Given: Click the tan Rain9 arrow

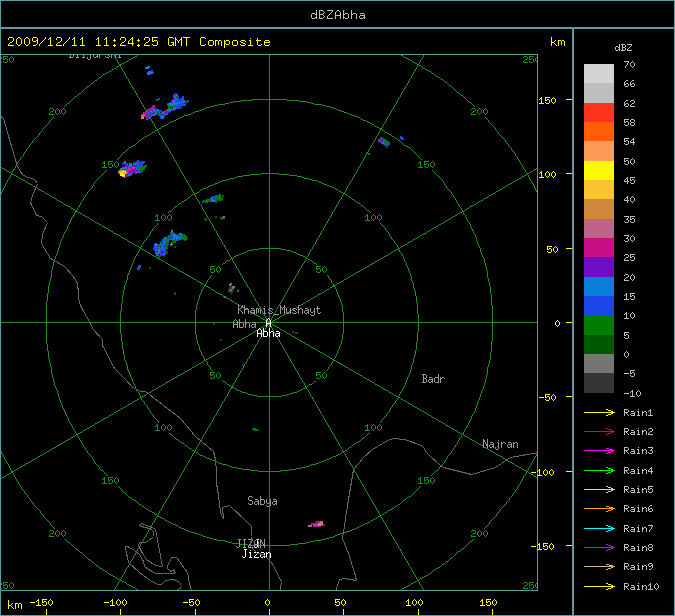Looking at the screenshot, I should coord(599,566).
